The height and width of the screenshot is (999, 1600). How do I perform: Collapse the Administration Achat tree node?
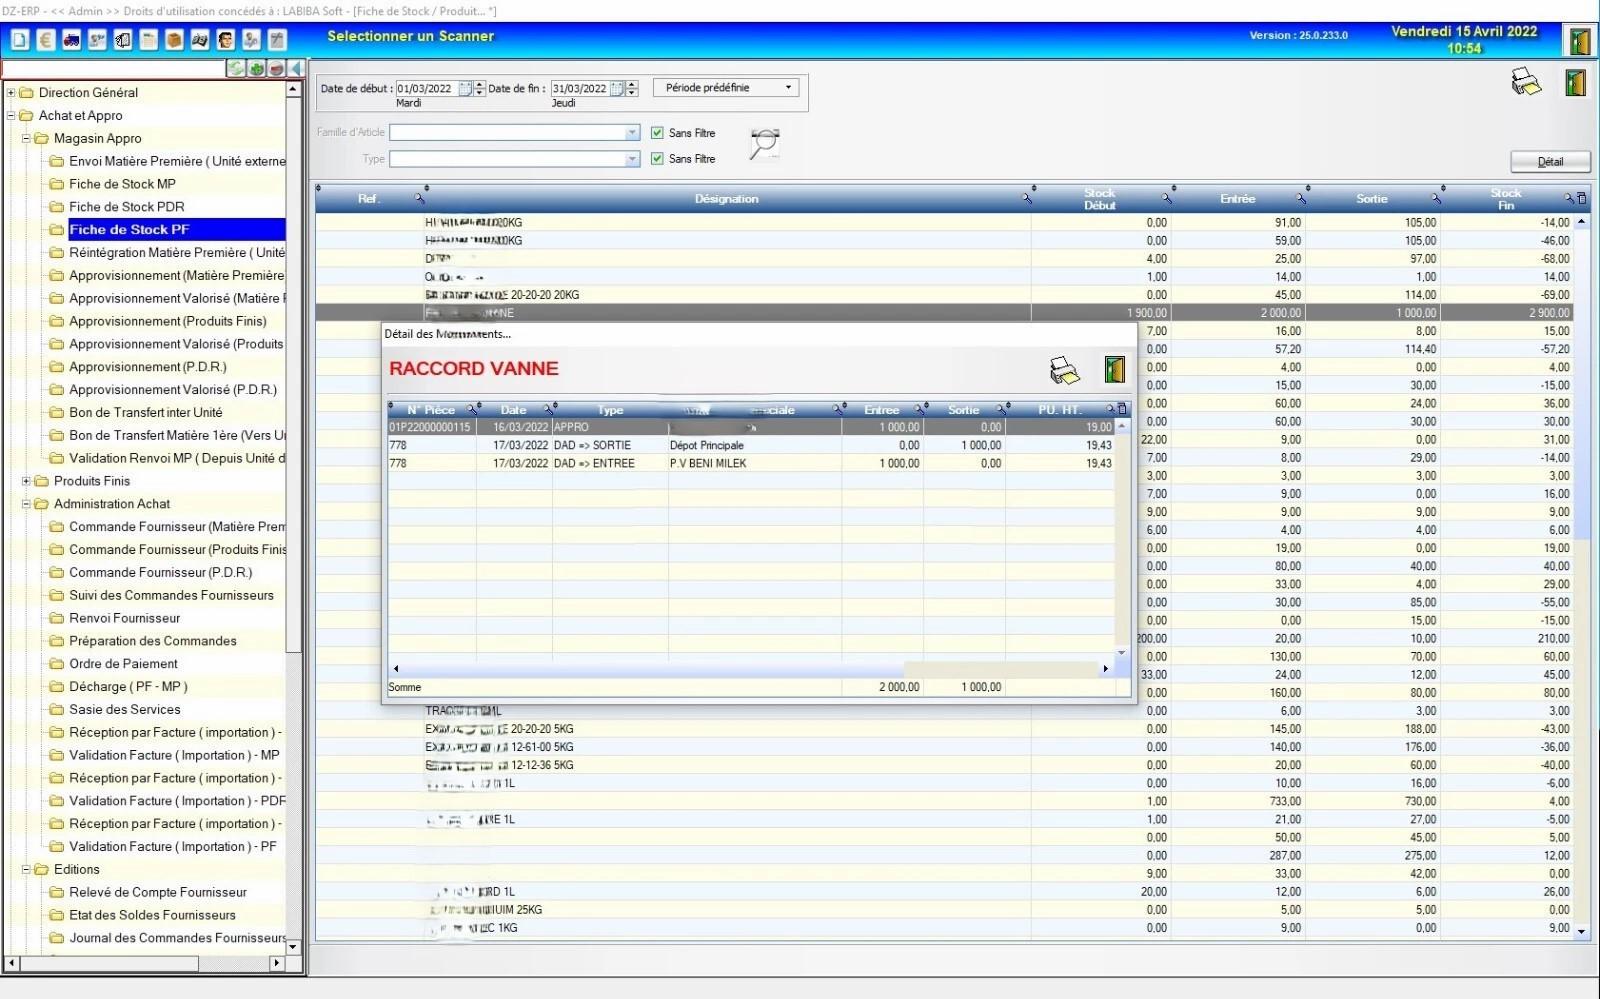tap(27, 504)
